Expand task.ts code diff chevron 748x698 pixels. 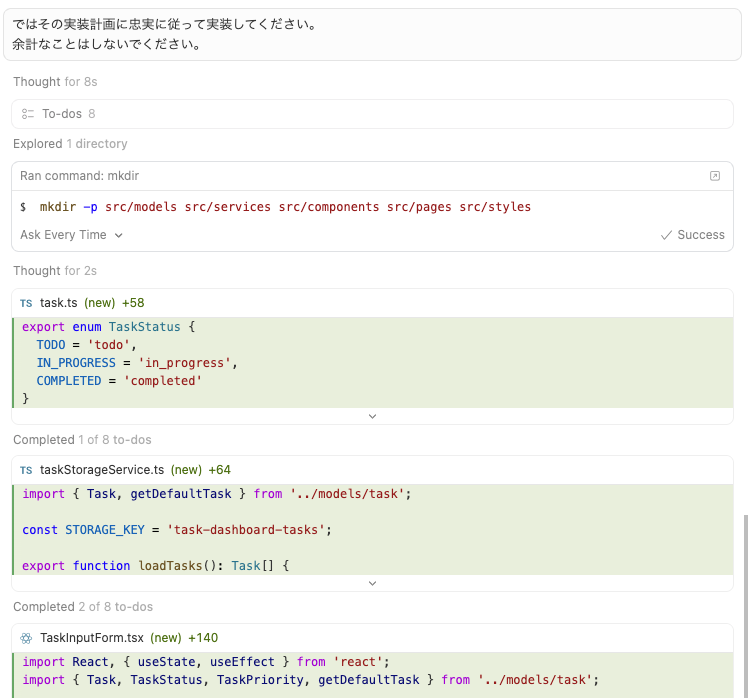(373, 417)
